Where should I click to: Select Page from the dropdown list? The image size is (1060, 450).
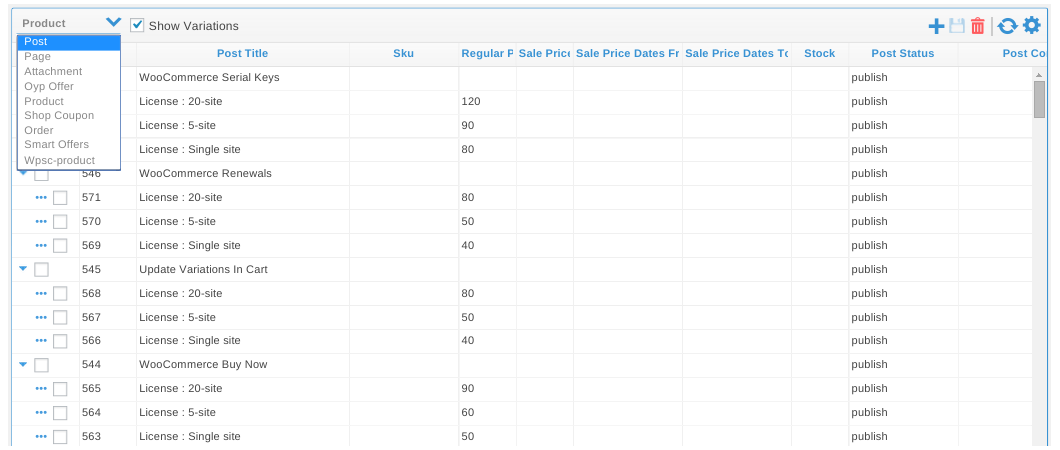(69, 57)
